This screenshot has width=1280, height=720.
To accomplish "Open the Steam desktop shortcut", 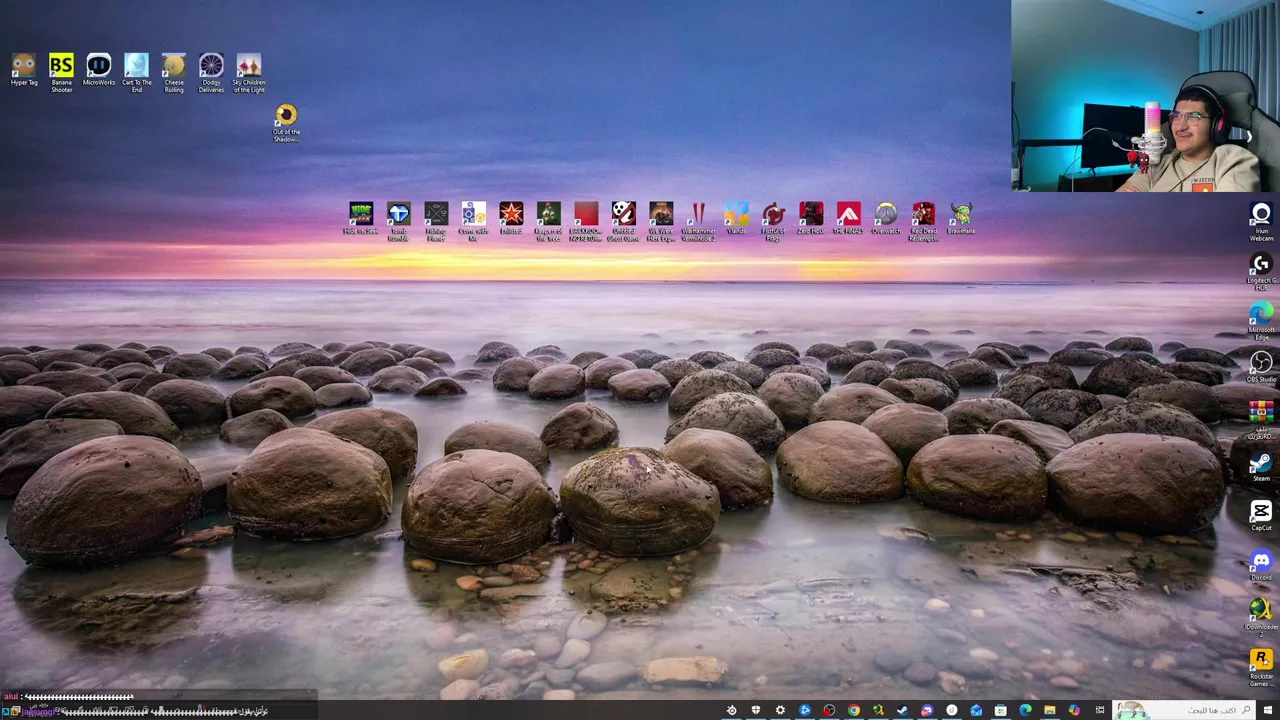I will tap(1261, 465).
